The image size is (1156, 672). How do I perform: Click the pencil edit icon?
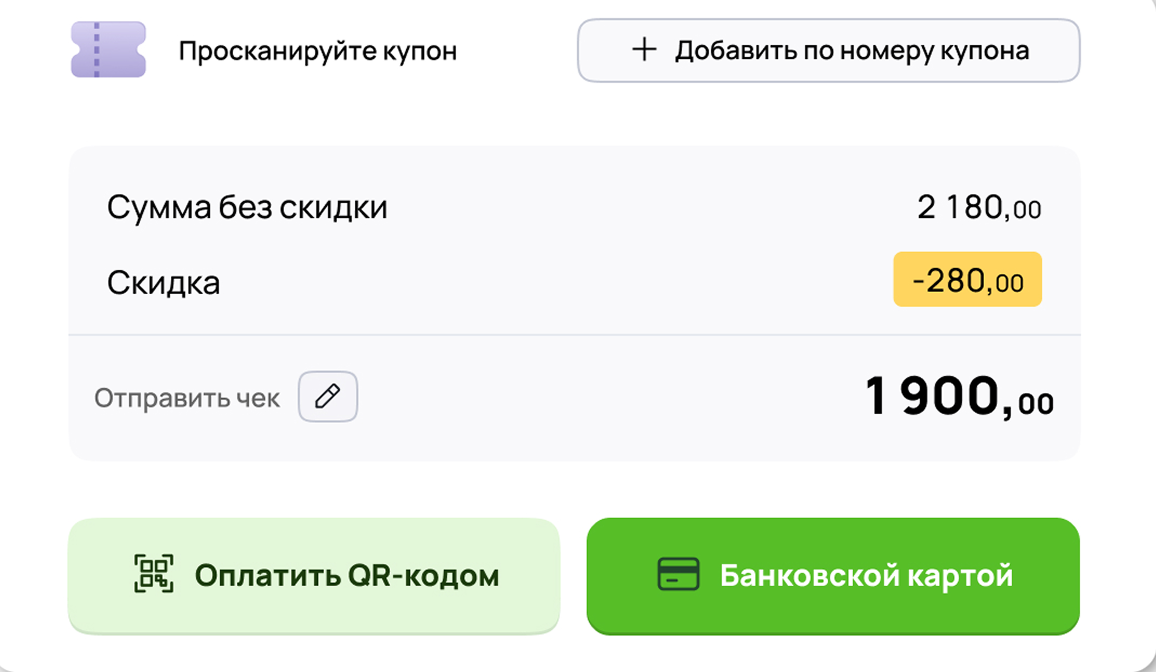[x=328, y=398]
